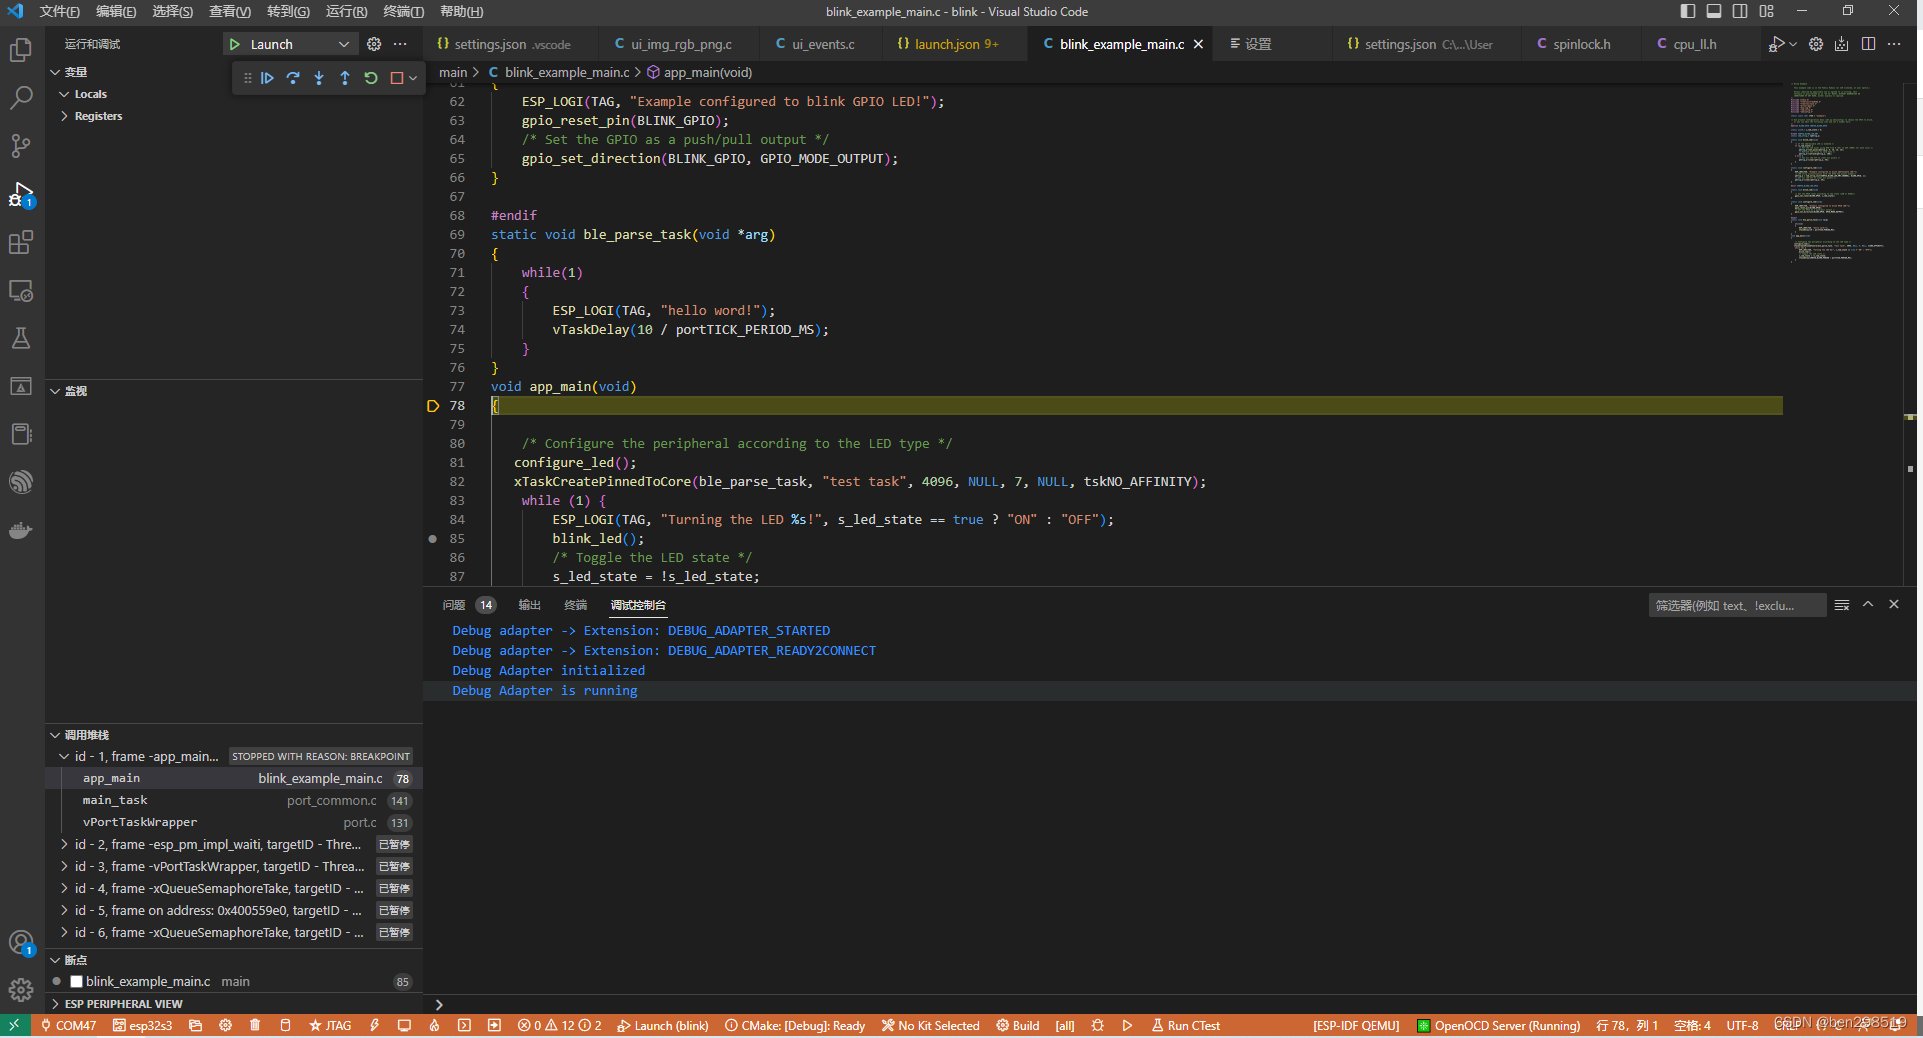Click the JTAG flash method icon
The image size is (1923, 1038).
330,1025
